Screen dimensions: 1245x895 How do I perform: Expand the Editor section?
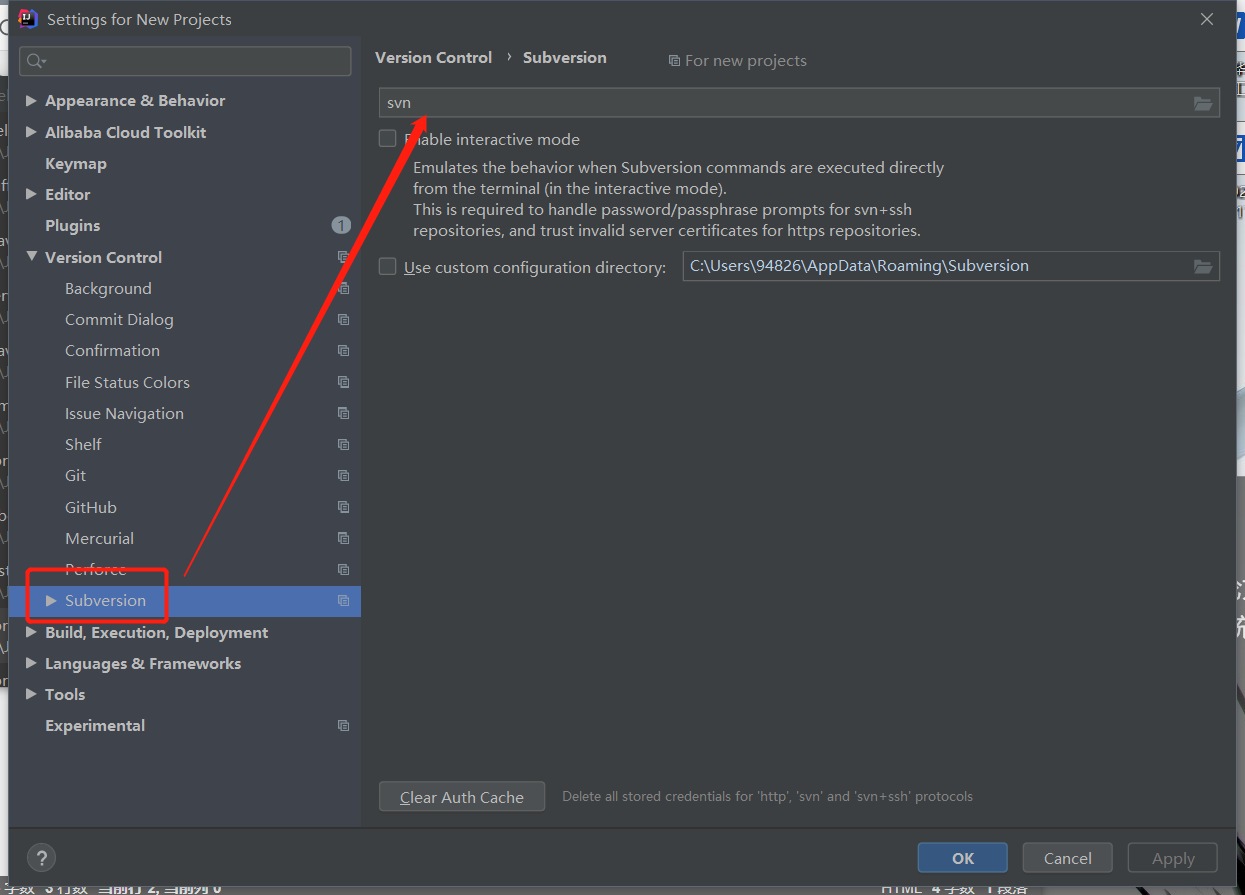tap(31, 194)
